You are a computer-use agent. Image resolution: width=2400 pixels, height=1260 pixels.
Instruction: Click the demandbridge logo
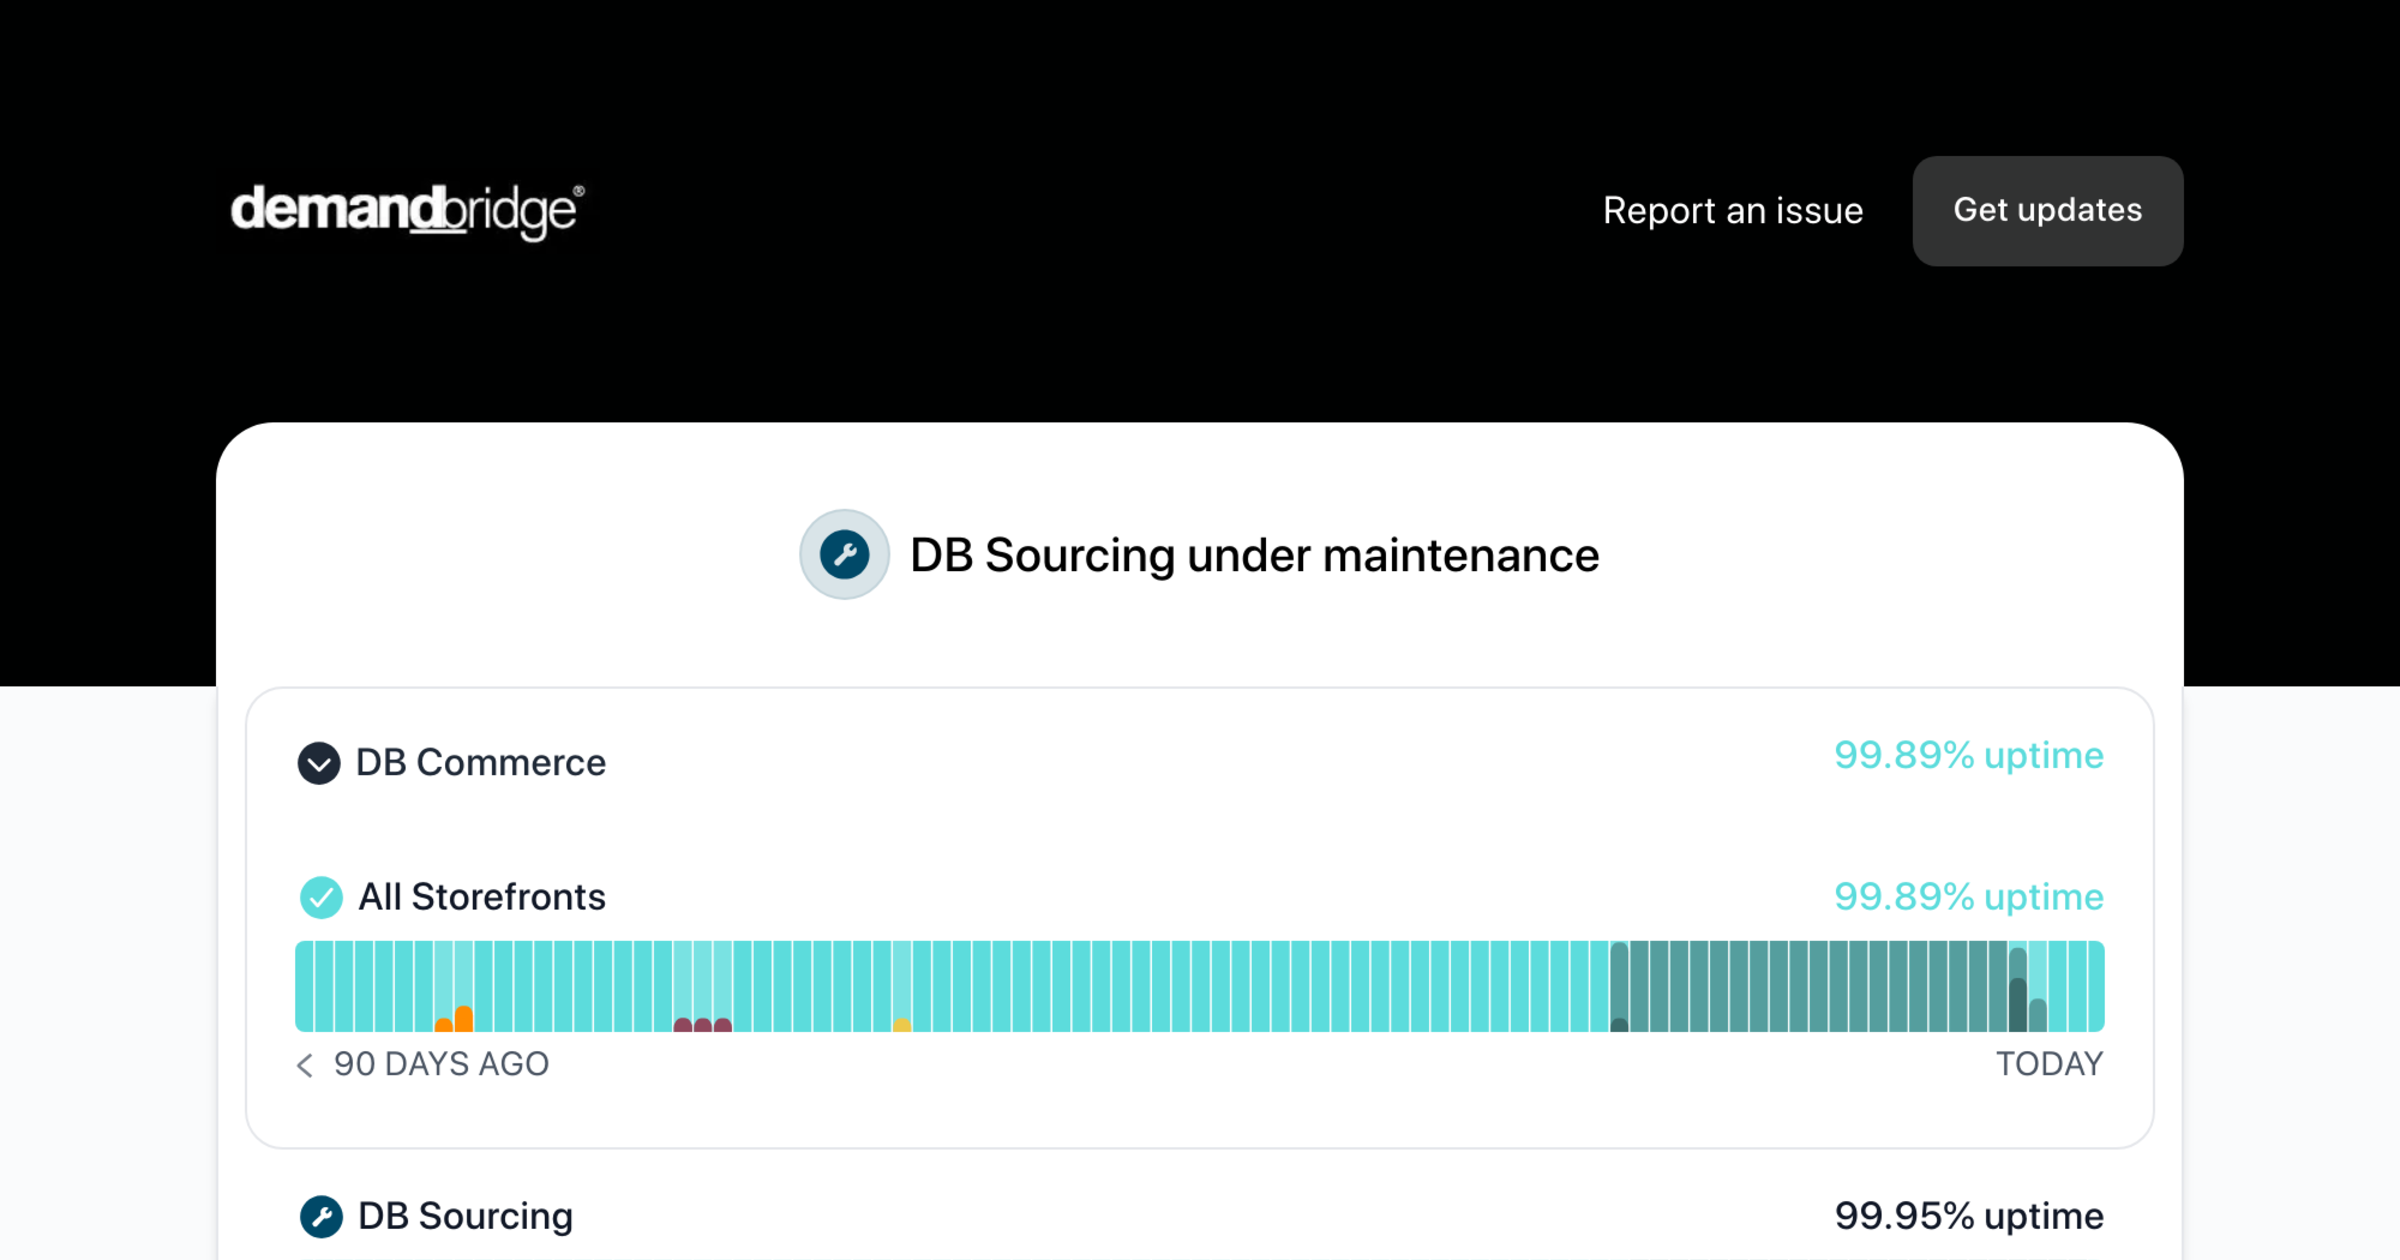406,211
